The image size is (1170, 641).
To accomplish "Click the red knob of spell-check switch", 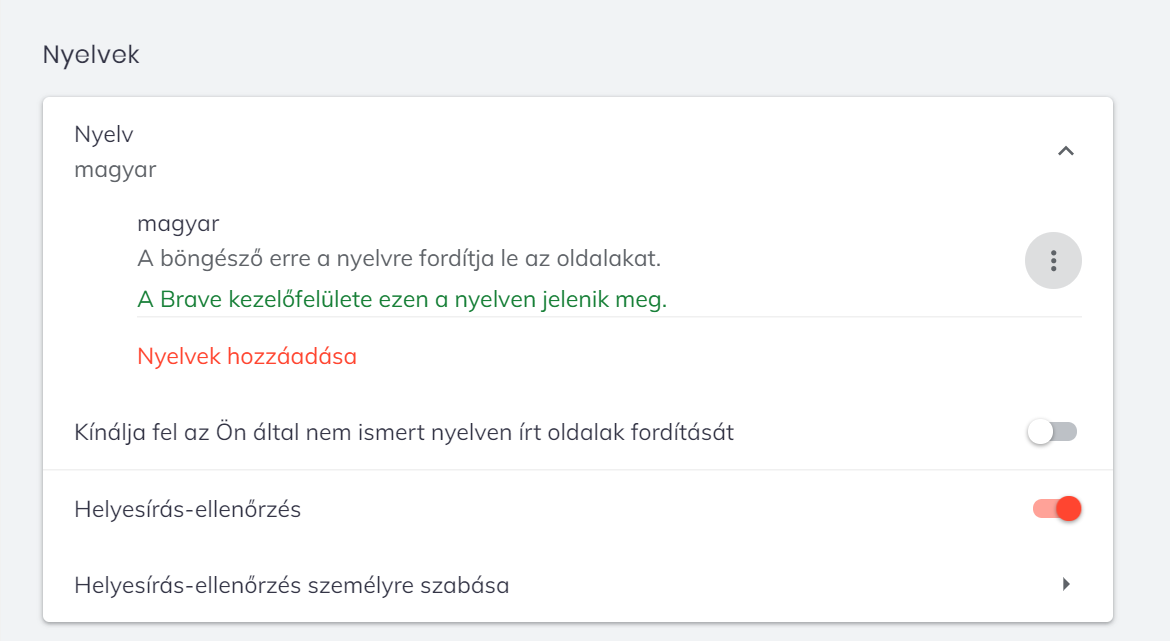I will point(1068,509).
